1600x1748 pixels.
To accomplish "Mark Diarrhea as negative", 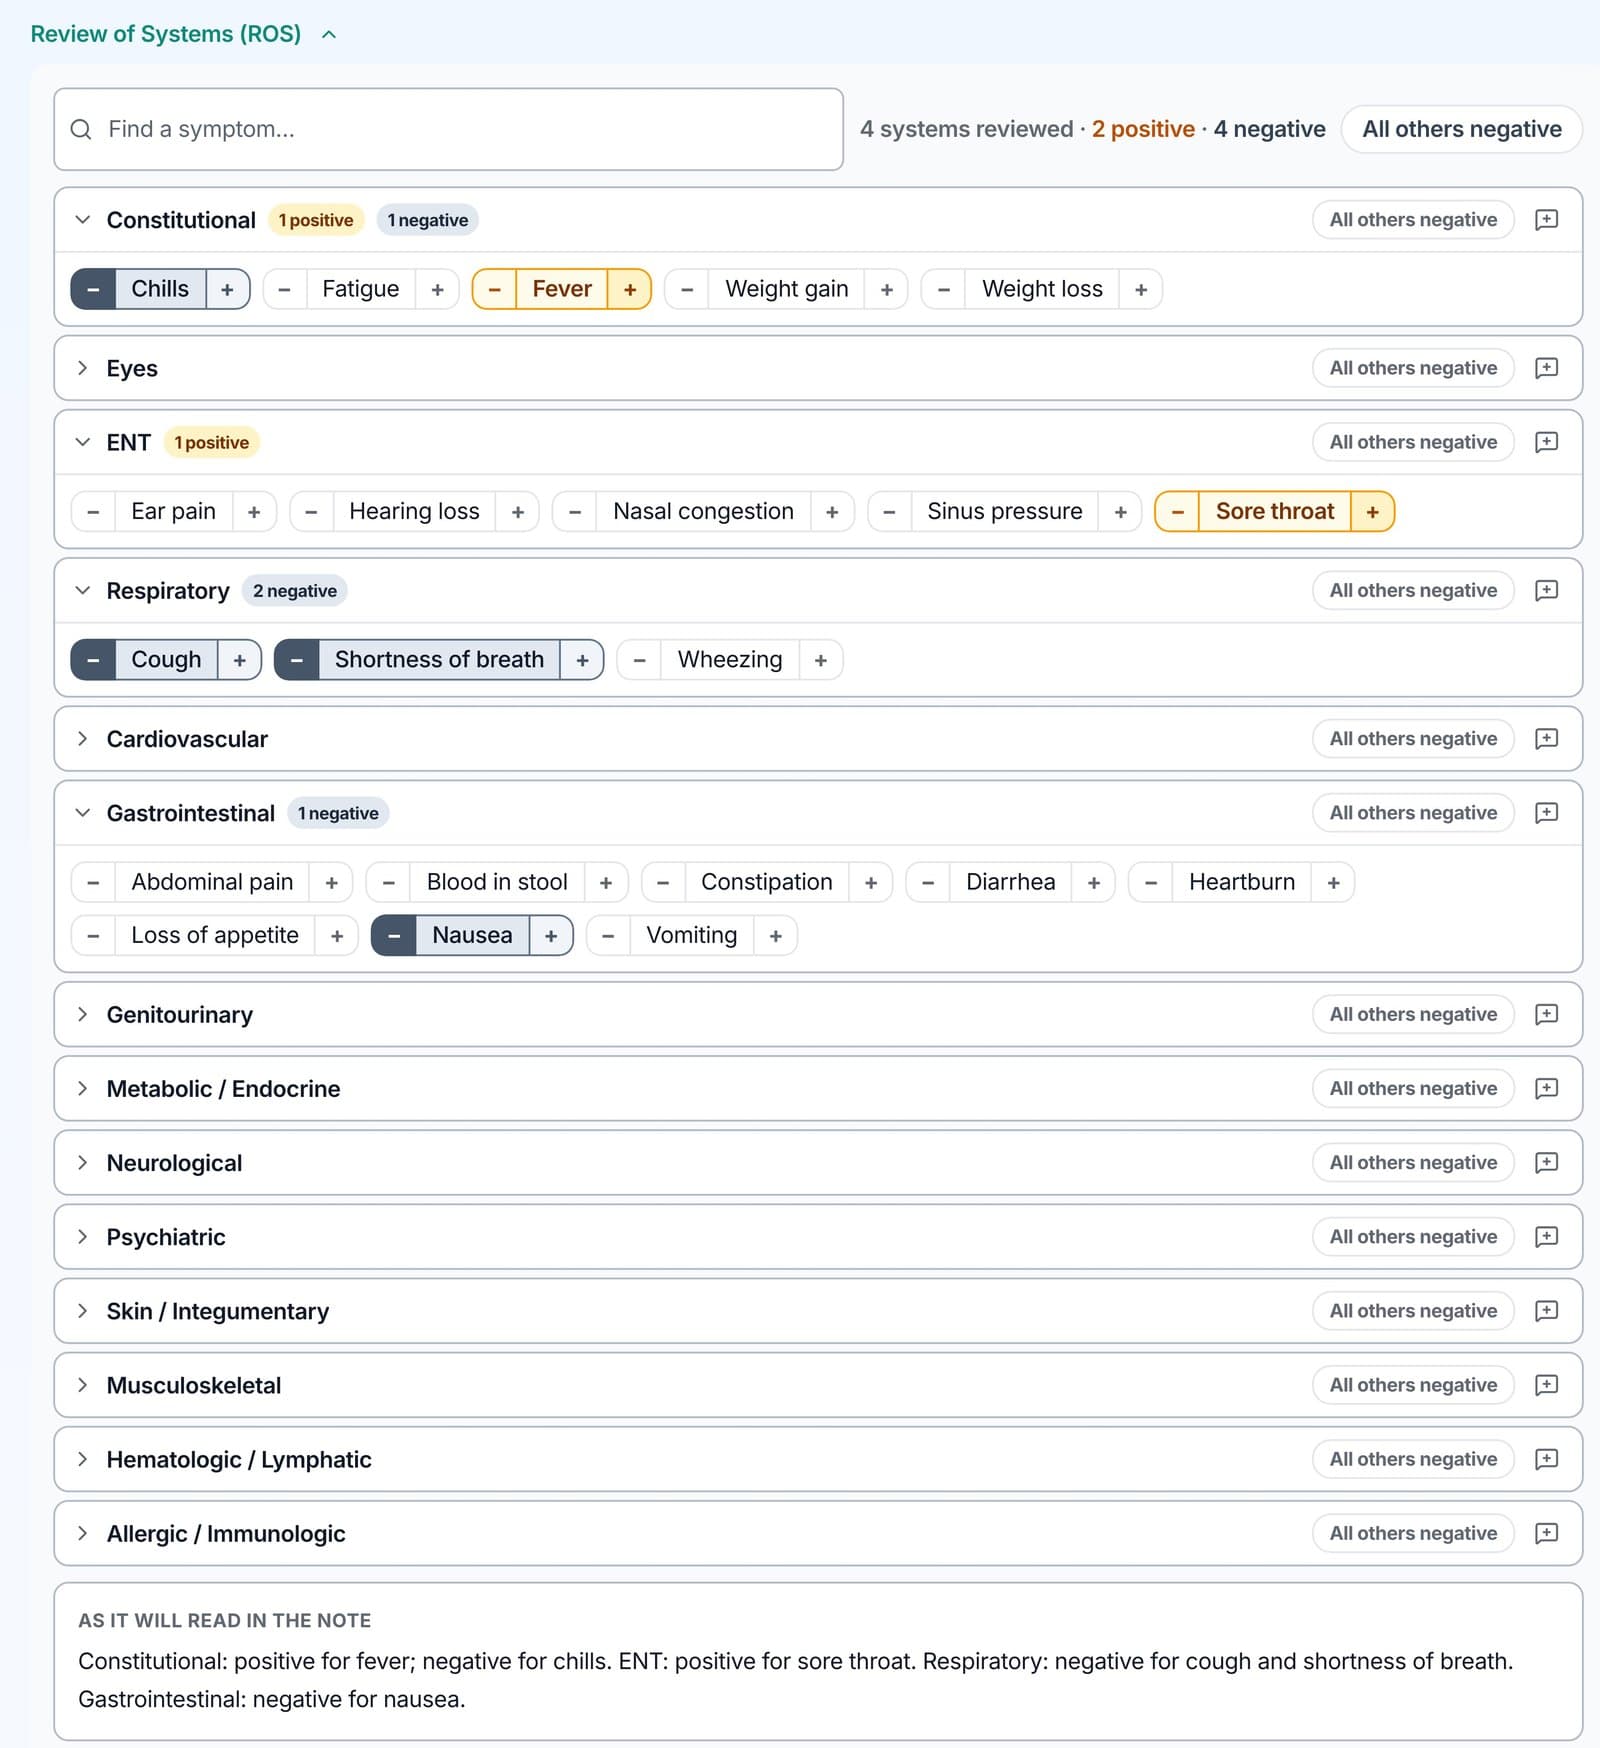I will pos(928,882).
